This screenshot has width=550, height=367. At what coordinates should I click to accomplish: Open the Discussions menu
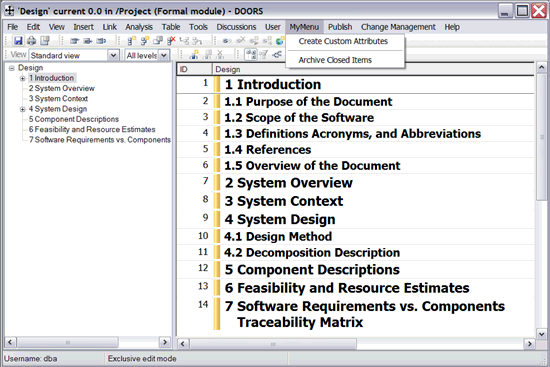(x=236, y=27)
